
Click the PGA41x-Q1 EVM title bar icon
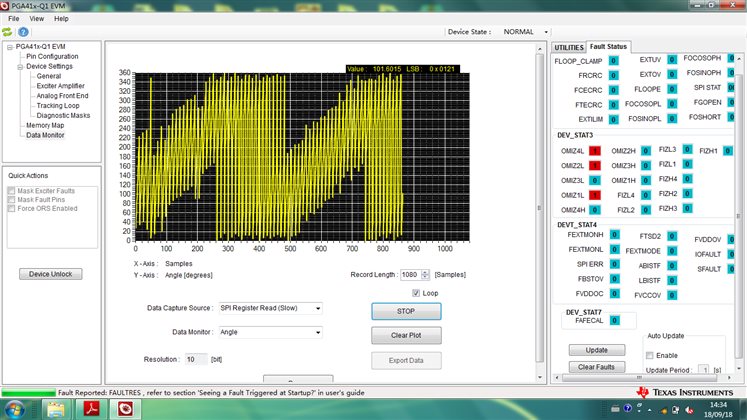pyautogui.click(x=5, y=6)
